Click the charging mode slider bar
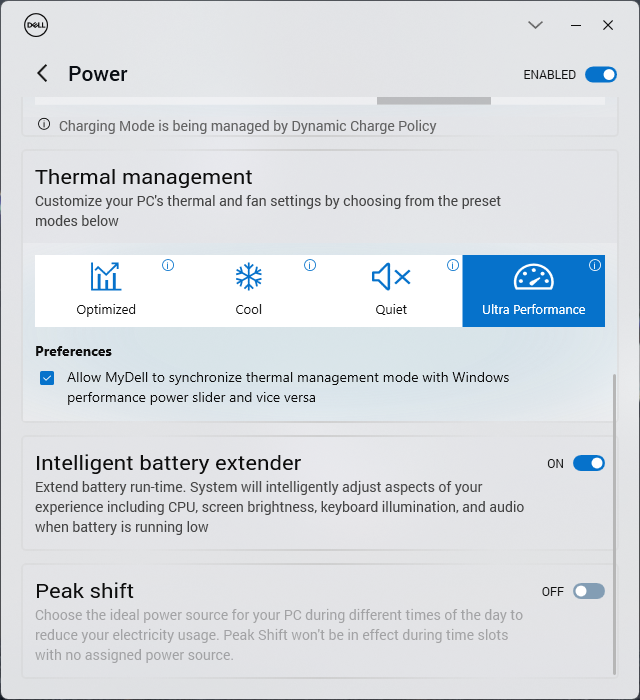 (433, 100)
